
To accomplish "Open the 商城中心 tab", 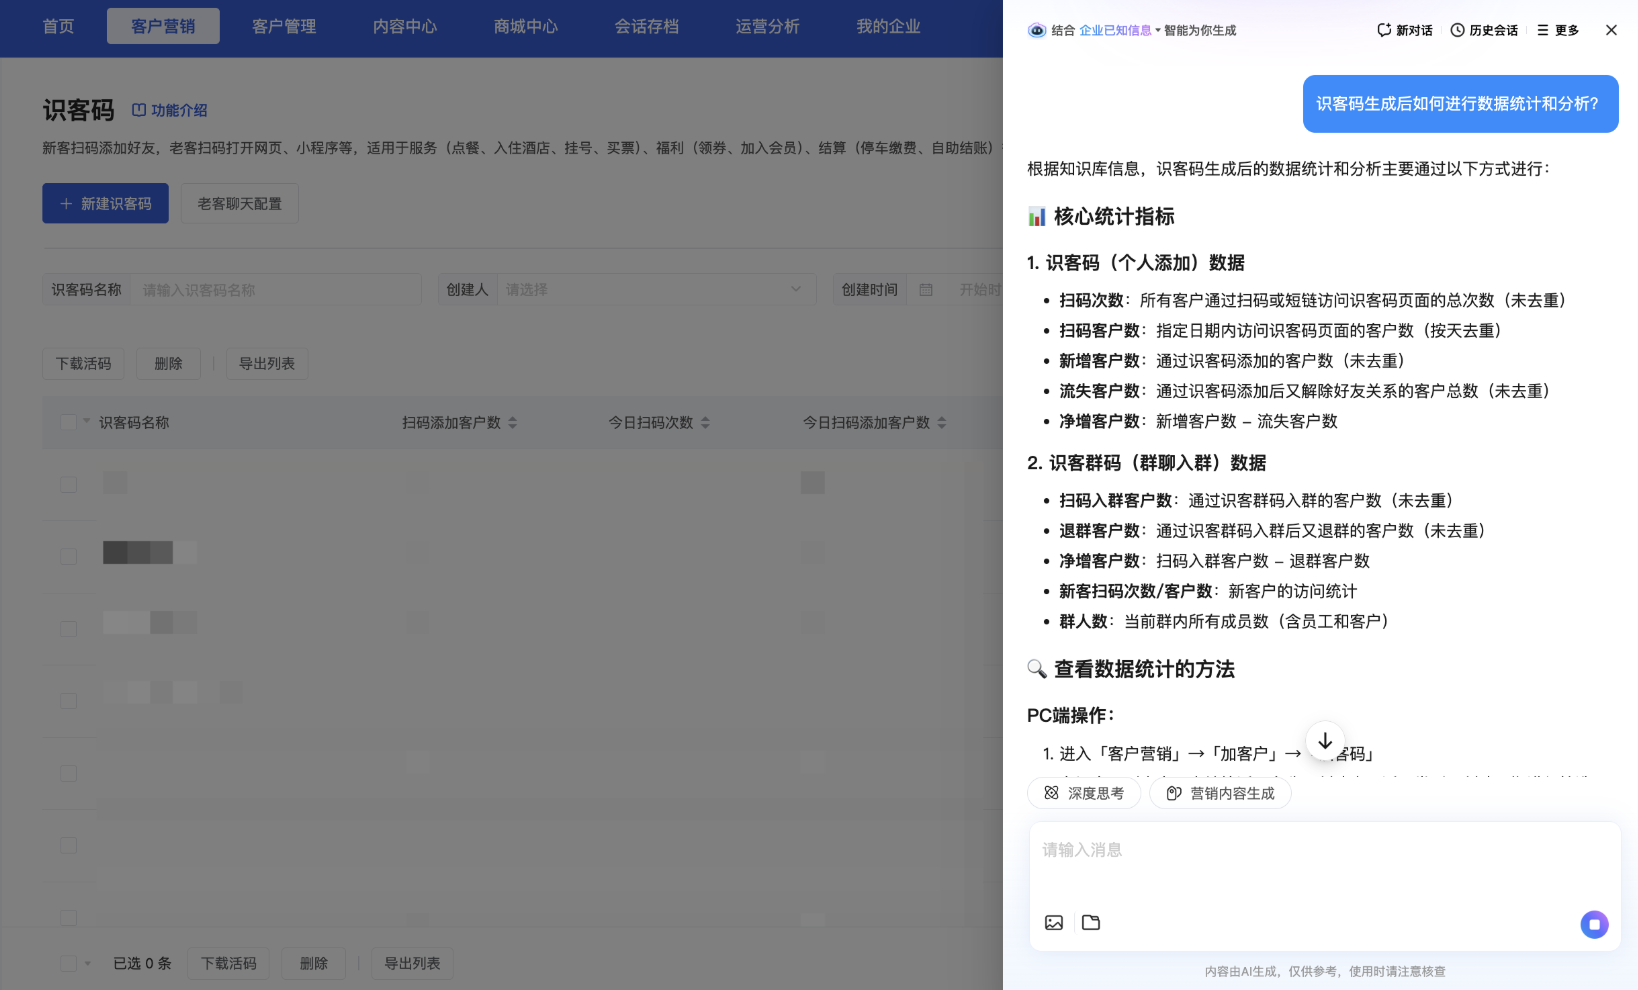I will tap(526, 26).
